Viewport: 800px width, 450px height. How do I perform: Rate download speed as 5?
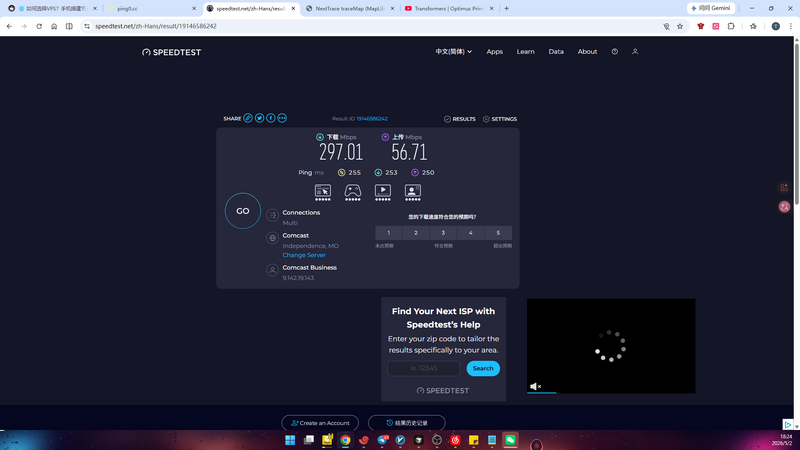[498, 233]
